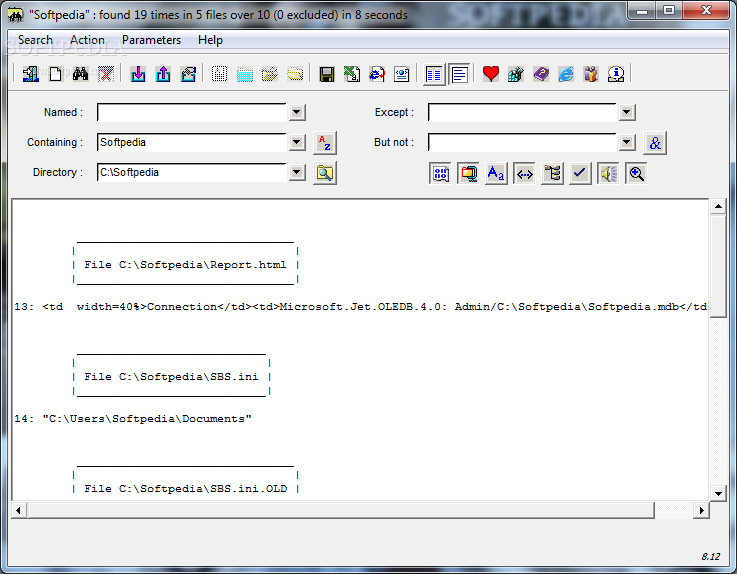The width and height of the screenshot is (737, 574).
Task: Click into the But not input field
Action: coord(522,142)
